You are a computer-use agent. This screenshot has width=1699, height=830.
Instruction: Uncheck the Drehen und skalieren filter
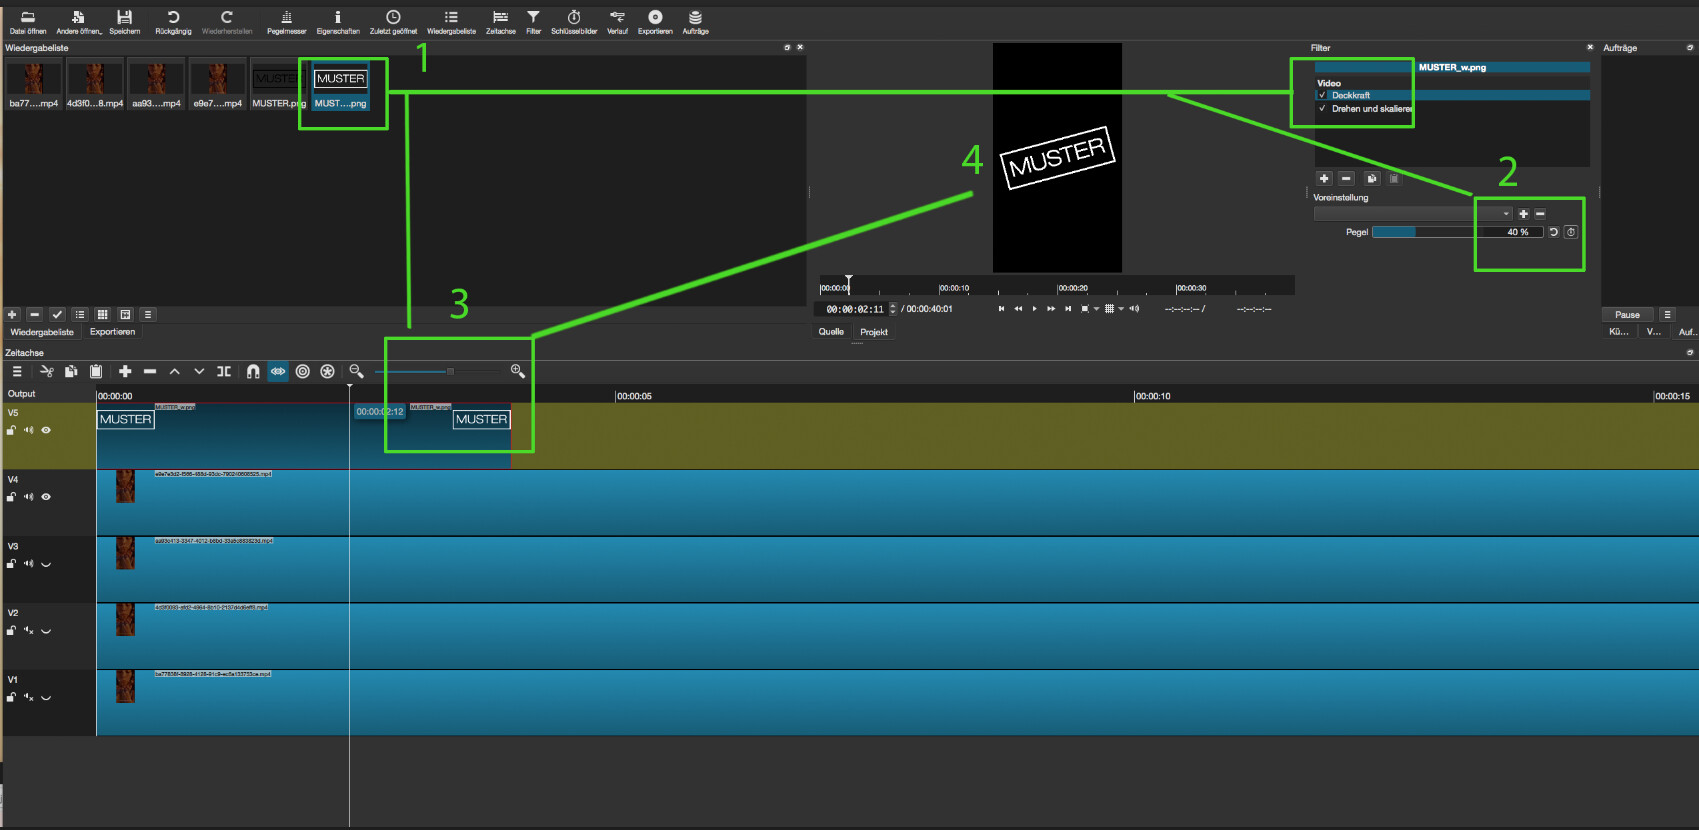(1322, 108)
